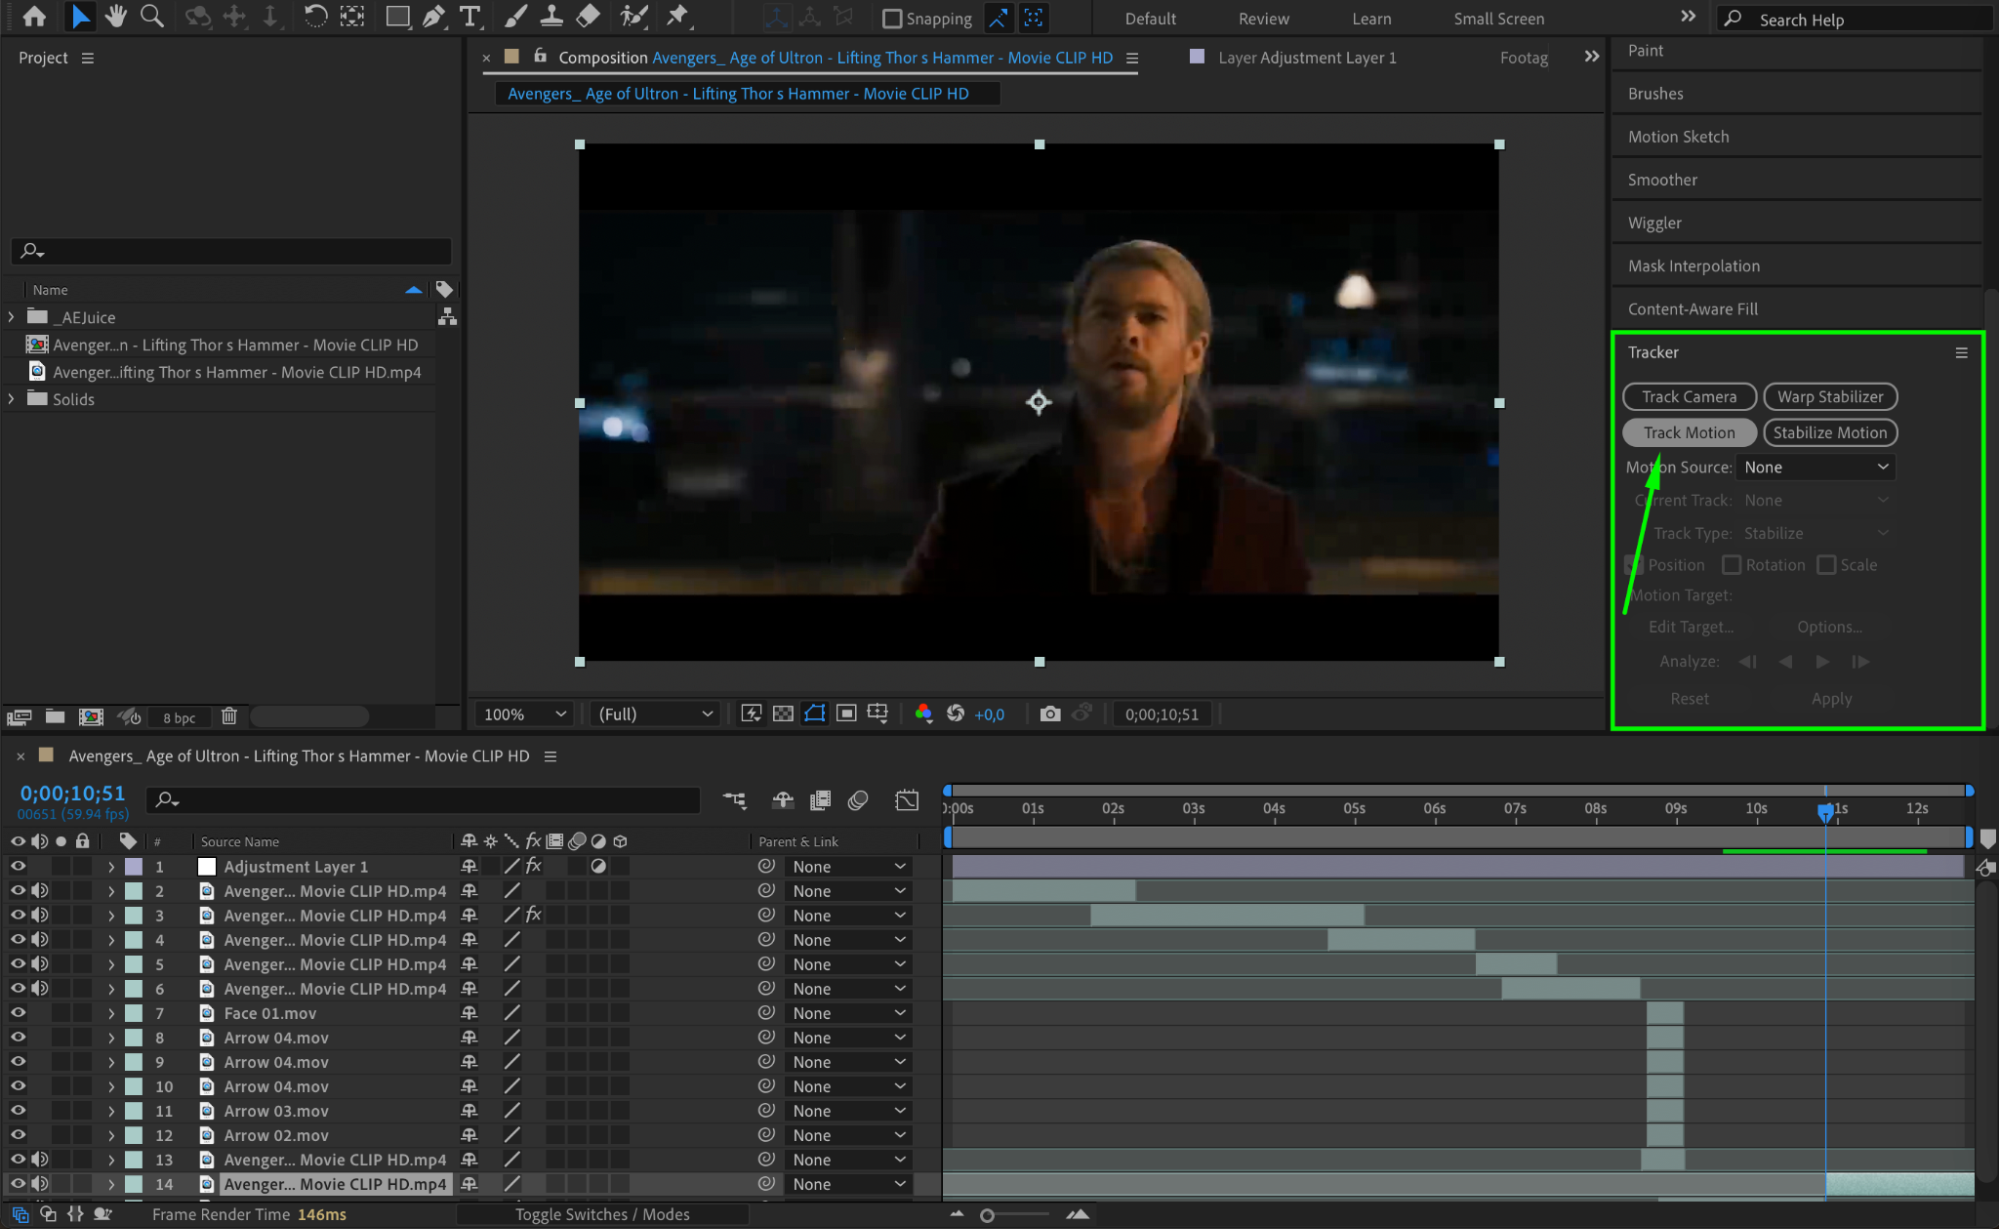The width and height of the screenshot is (1999, 1229).
Task: Take a snapshot with the camera icon
Action: (x=1049, y=714)
